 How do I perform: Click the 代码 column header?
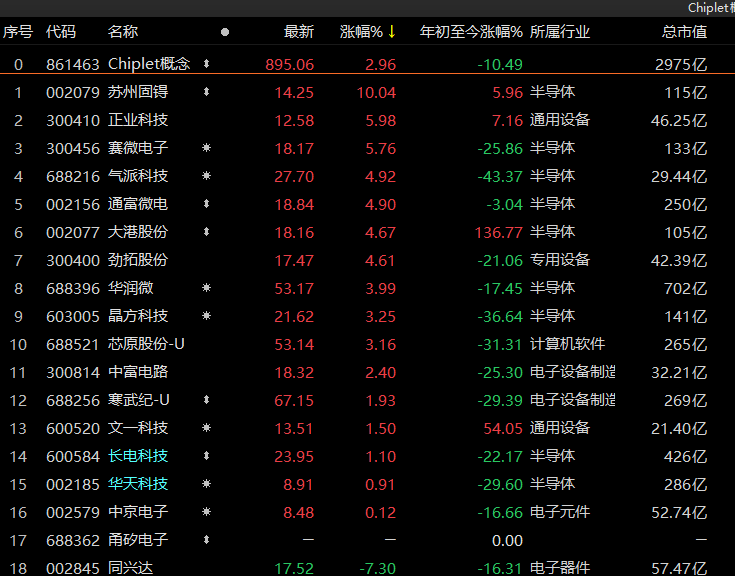coord(61,32)
